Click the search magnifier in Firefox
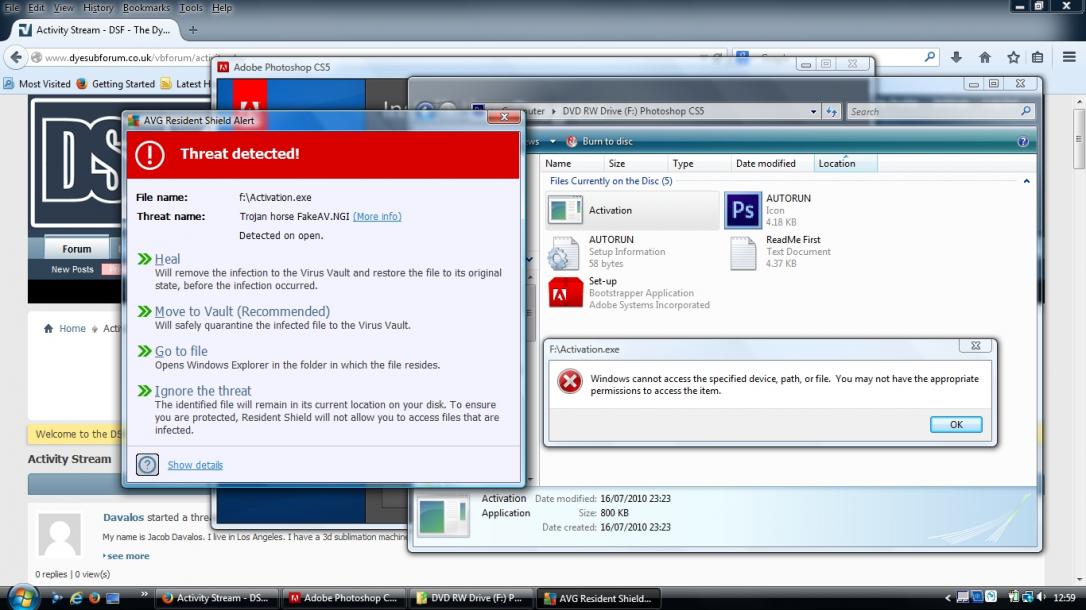 (929, 57)
